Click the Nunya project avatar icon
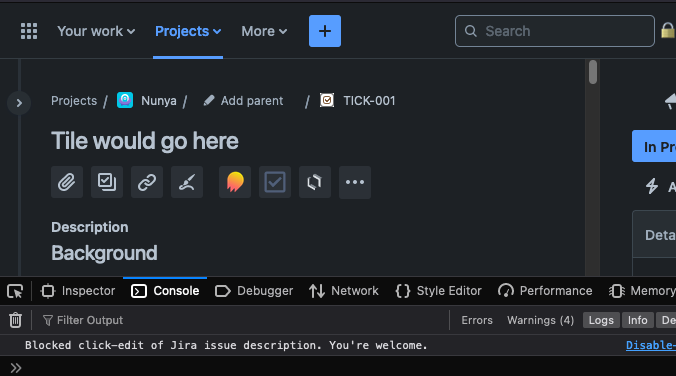Image resolution: width=676 pixels, height=376 pixels. [125, 100]
